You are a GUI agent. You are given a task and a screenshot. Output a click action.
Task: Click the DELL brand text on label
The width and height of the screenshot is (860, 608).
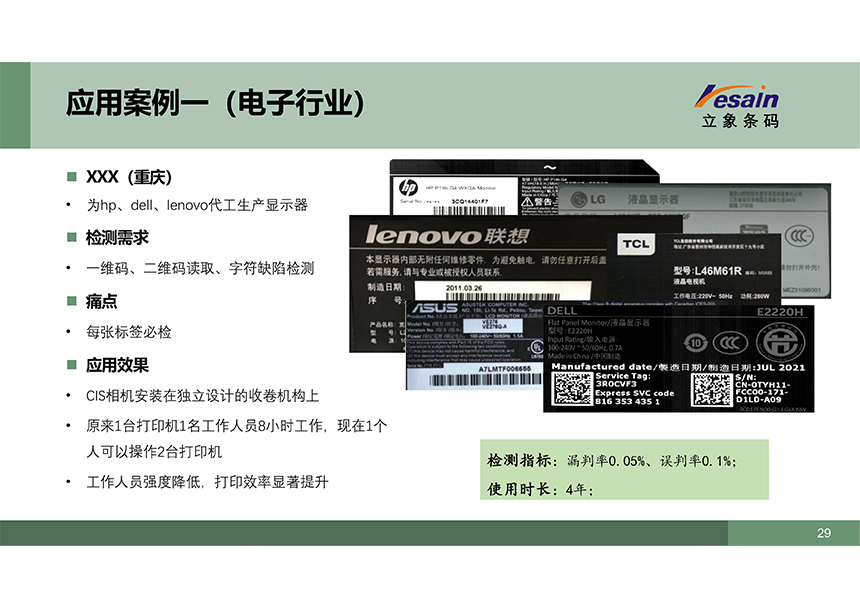(x=562, y=311)
